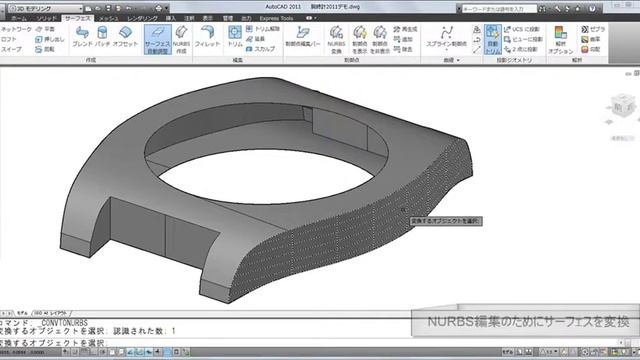The height and width of the screenshot is (360, 640).
Task: Toggle NURBS 作成 mode button
Action: click(181, 39)
